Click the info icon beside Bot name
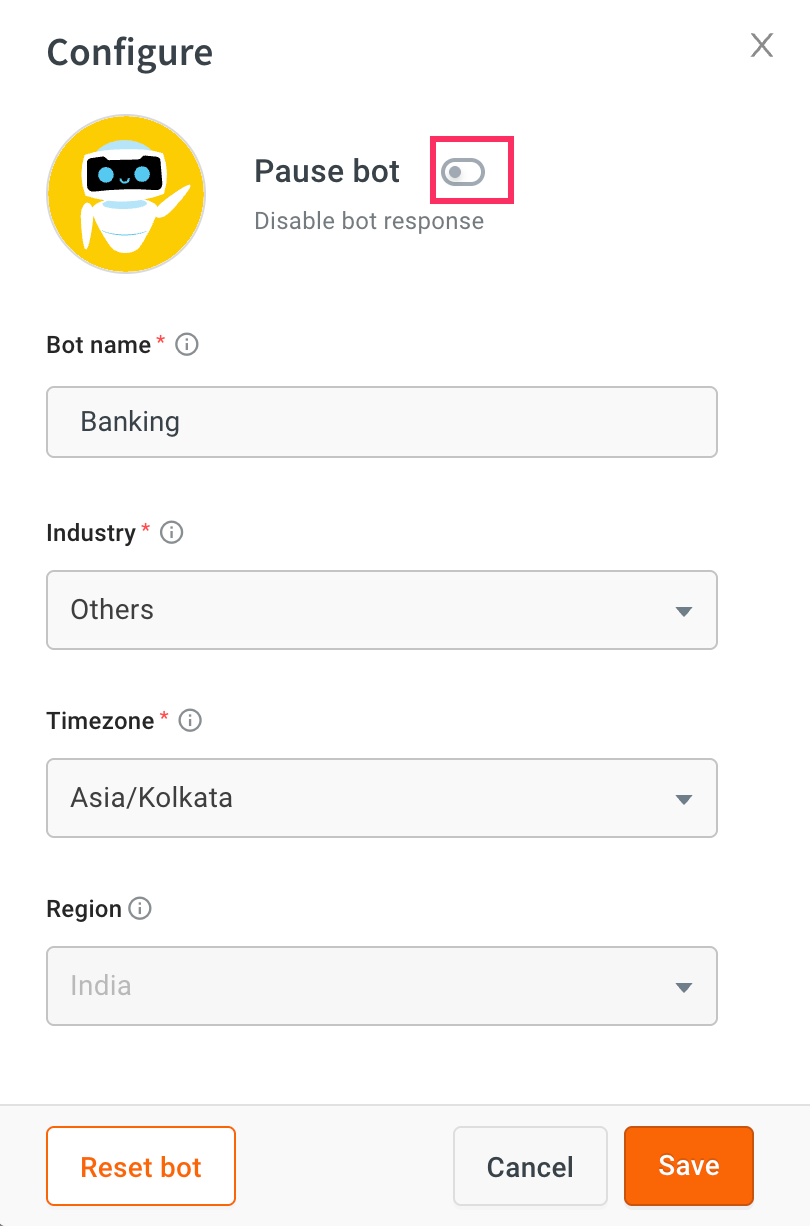This screenshot has height=1226, width=810. [187, 345]
